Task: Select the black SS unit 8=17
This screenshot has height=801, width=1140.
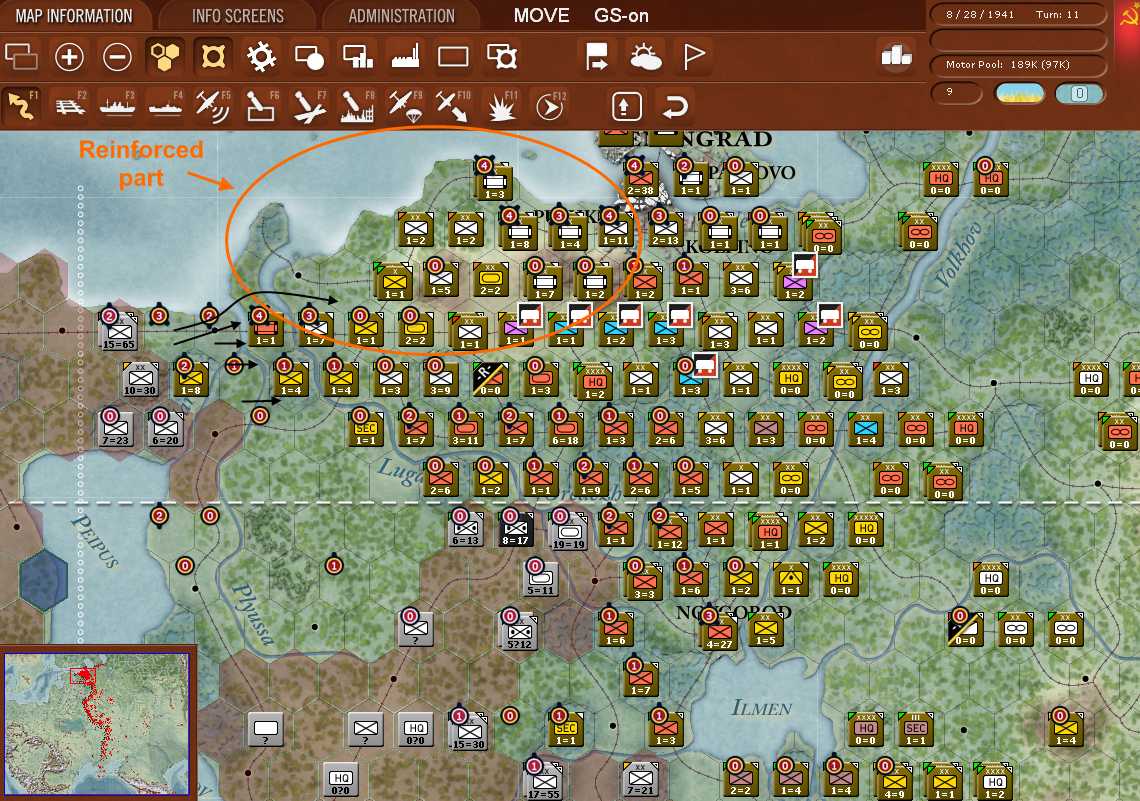Action: (x=515, y=528)
